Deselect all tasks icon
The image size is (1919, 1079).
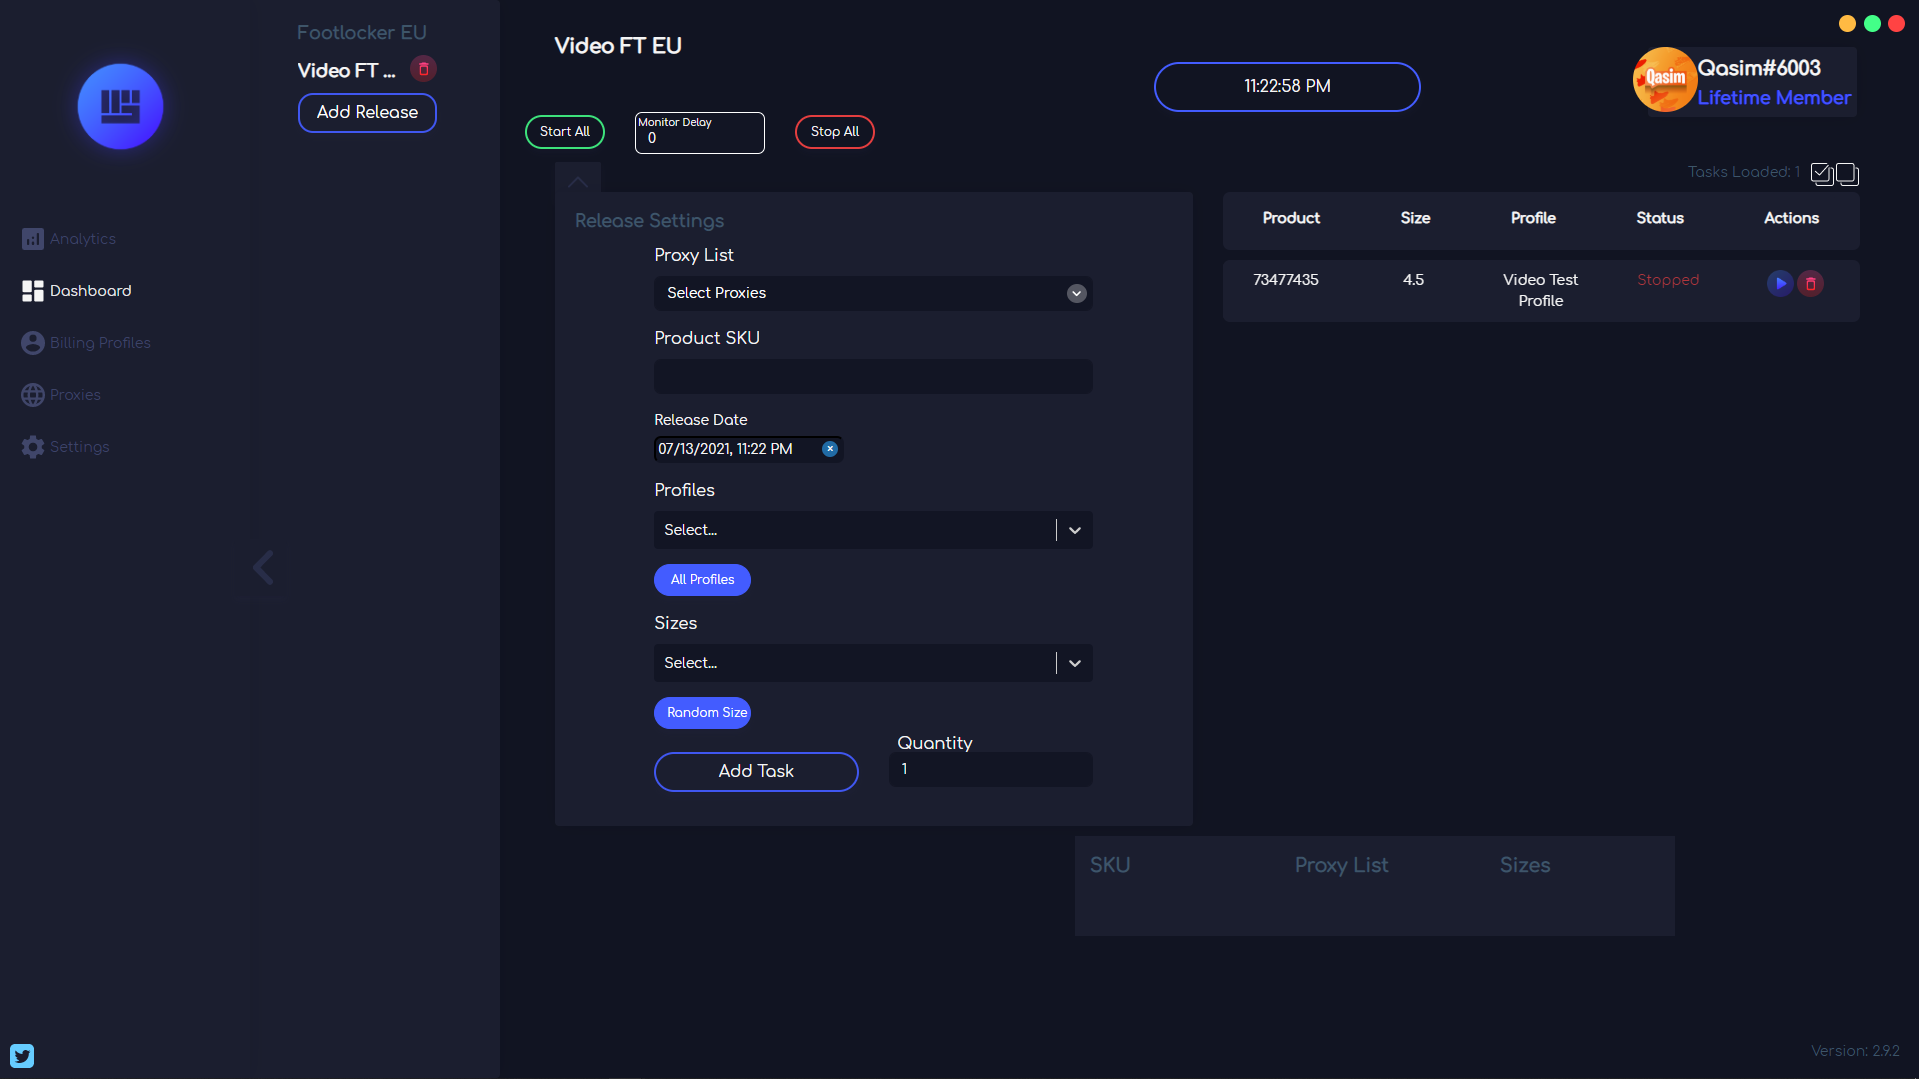(x=1847, y=174)
